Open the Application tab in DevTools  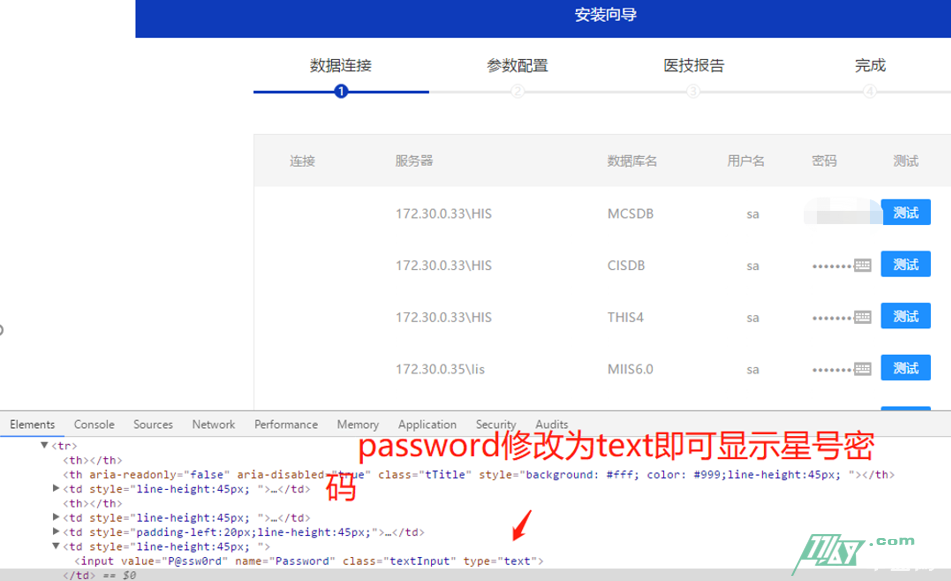427,424
